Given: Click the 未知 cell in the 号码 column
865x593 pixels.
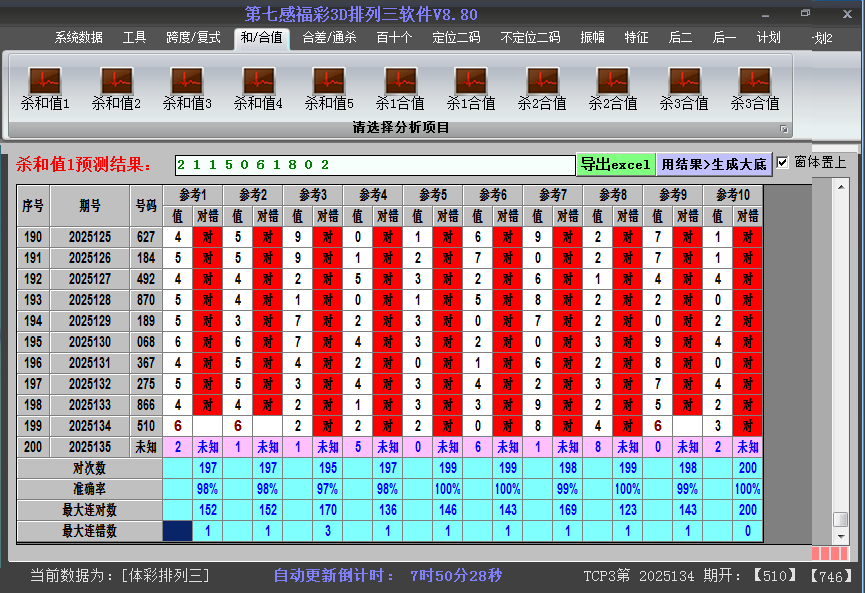Looking at the screenshot, I should tap(146, 447).
